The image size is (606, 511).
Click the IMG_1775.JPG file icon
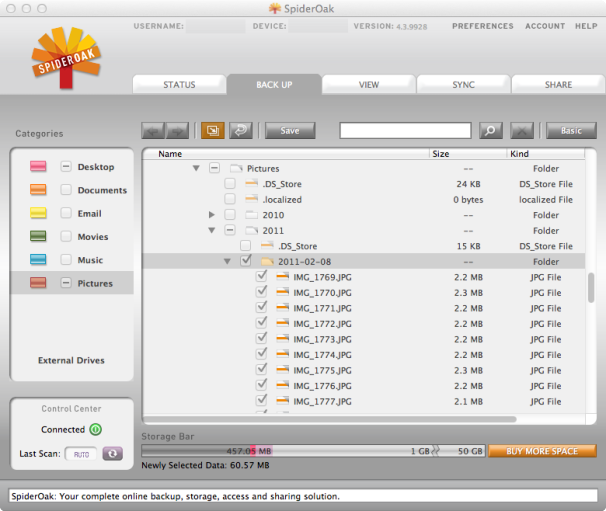coord(283,370)
